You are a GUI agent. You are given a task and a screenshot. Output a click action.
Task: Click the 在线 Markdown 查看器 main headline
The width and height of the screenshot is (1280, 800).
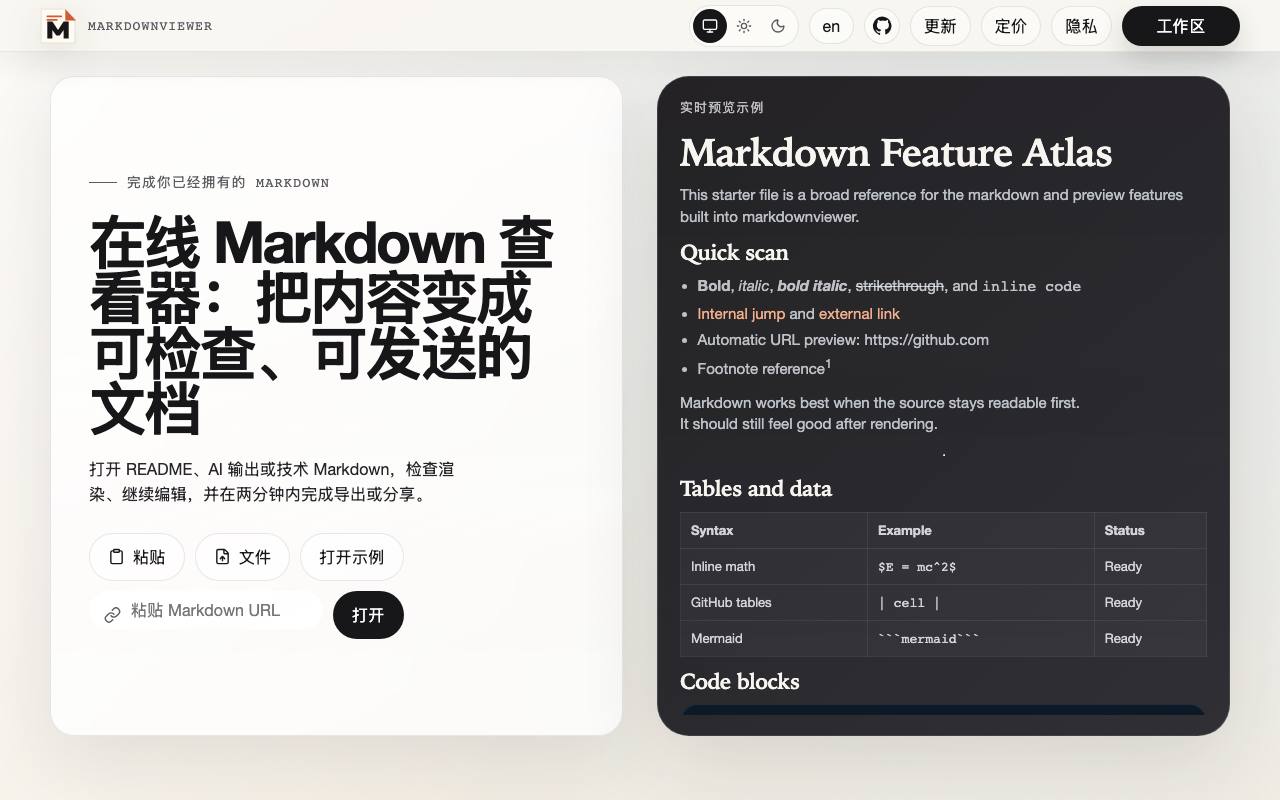click(321, 325)
